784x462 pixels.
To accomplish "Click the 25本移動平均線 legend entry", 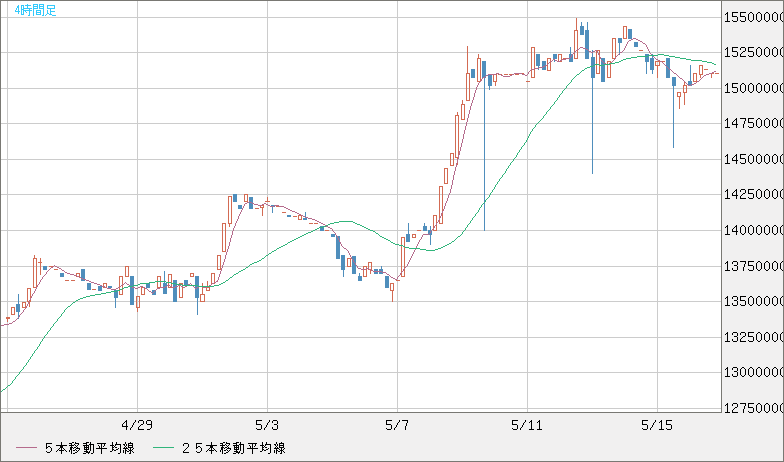I will tap(220, 448).
